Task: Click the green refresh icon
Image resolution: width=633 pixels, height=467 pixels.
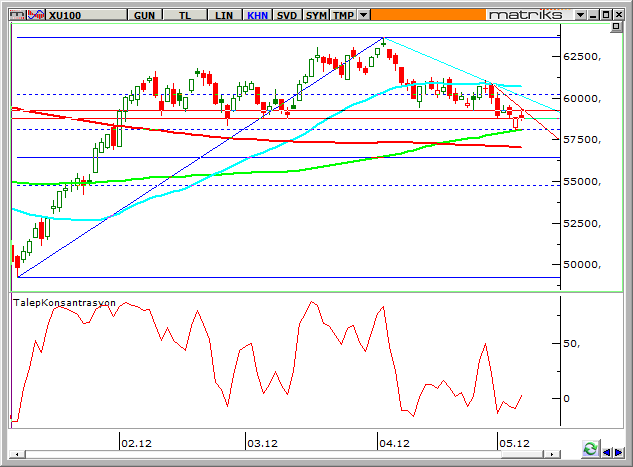Action: [591, 449]
